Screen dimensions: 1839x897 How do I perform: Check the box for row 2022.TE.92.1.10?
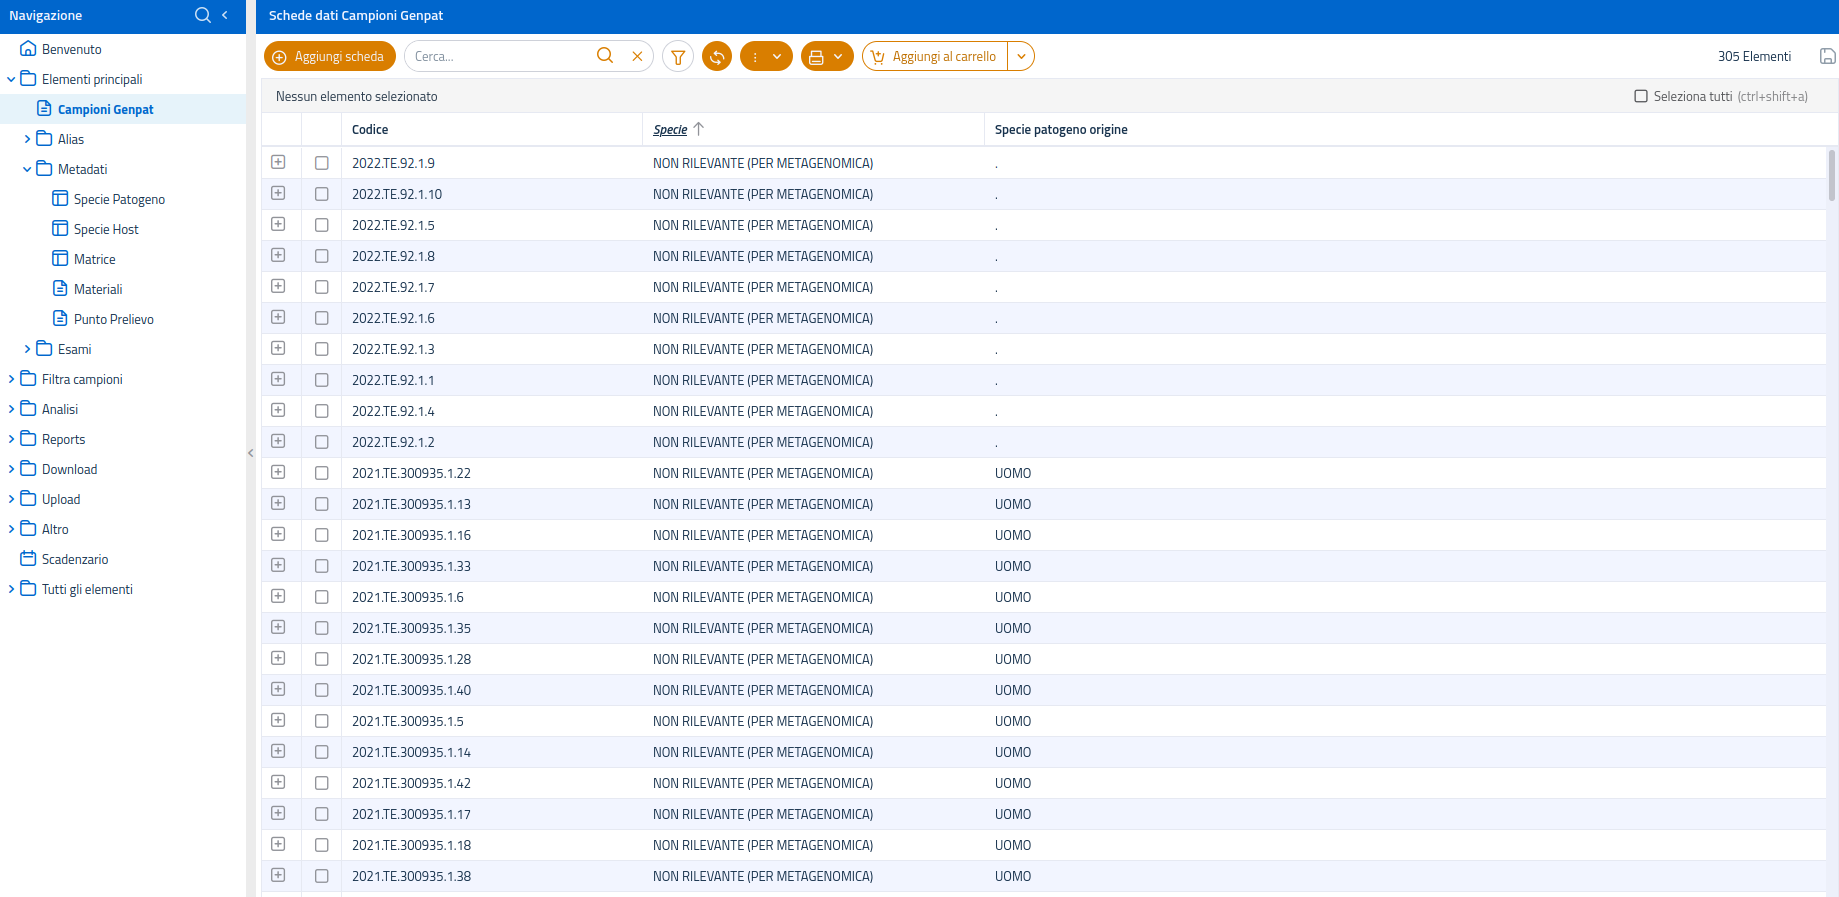(x=321, y=194)
